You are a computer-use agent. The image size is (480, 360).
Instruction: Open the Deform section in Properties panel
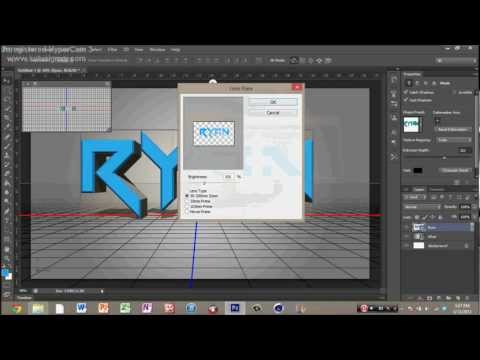pyautogui.click(x=417, y=83)
